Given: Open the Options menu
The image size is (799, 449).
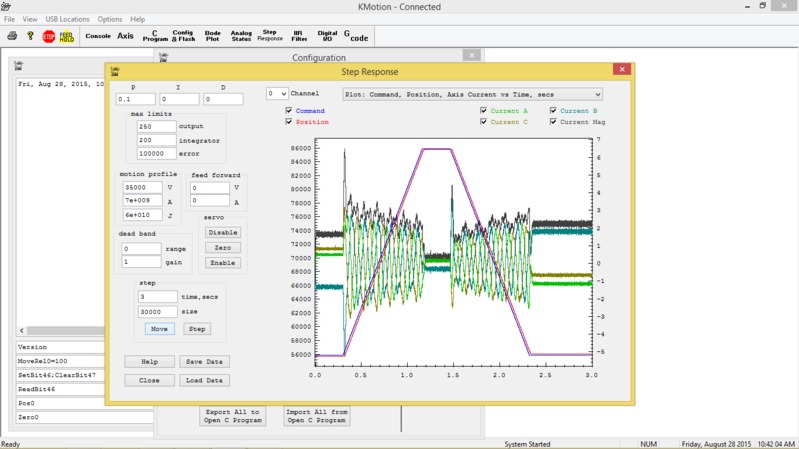Looking at the screenshot, I should pyautogui.click(x=110, y=19).
